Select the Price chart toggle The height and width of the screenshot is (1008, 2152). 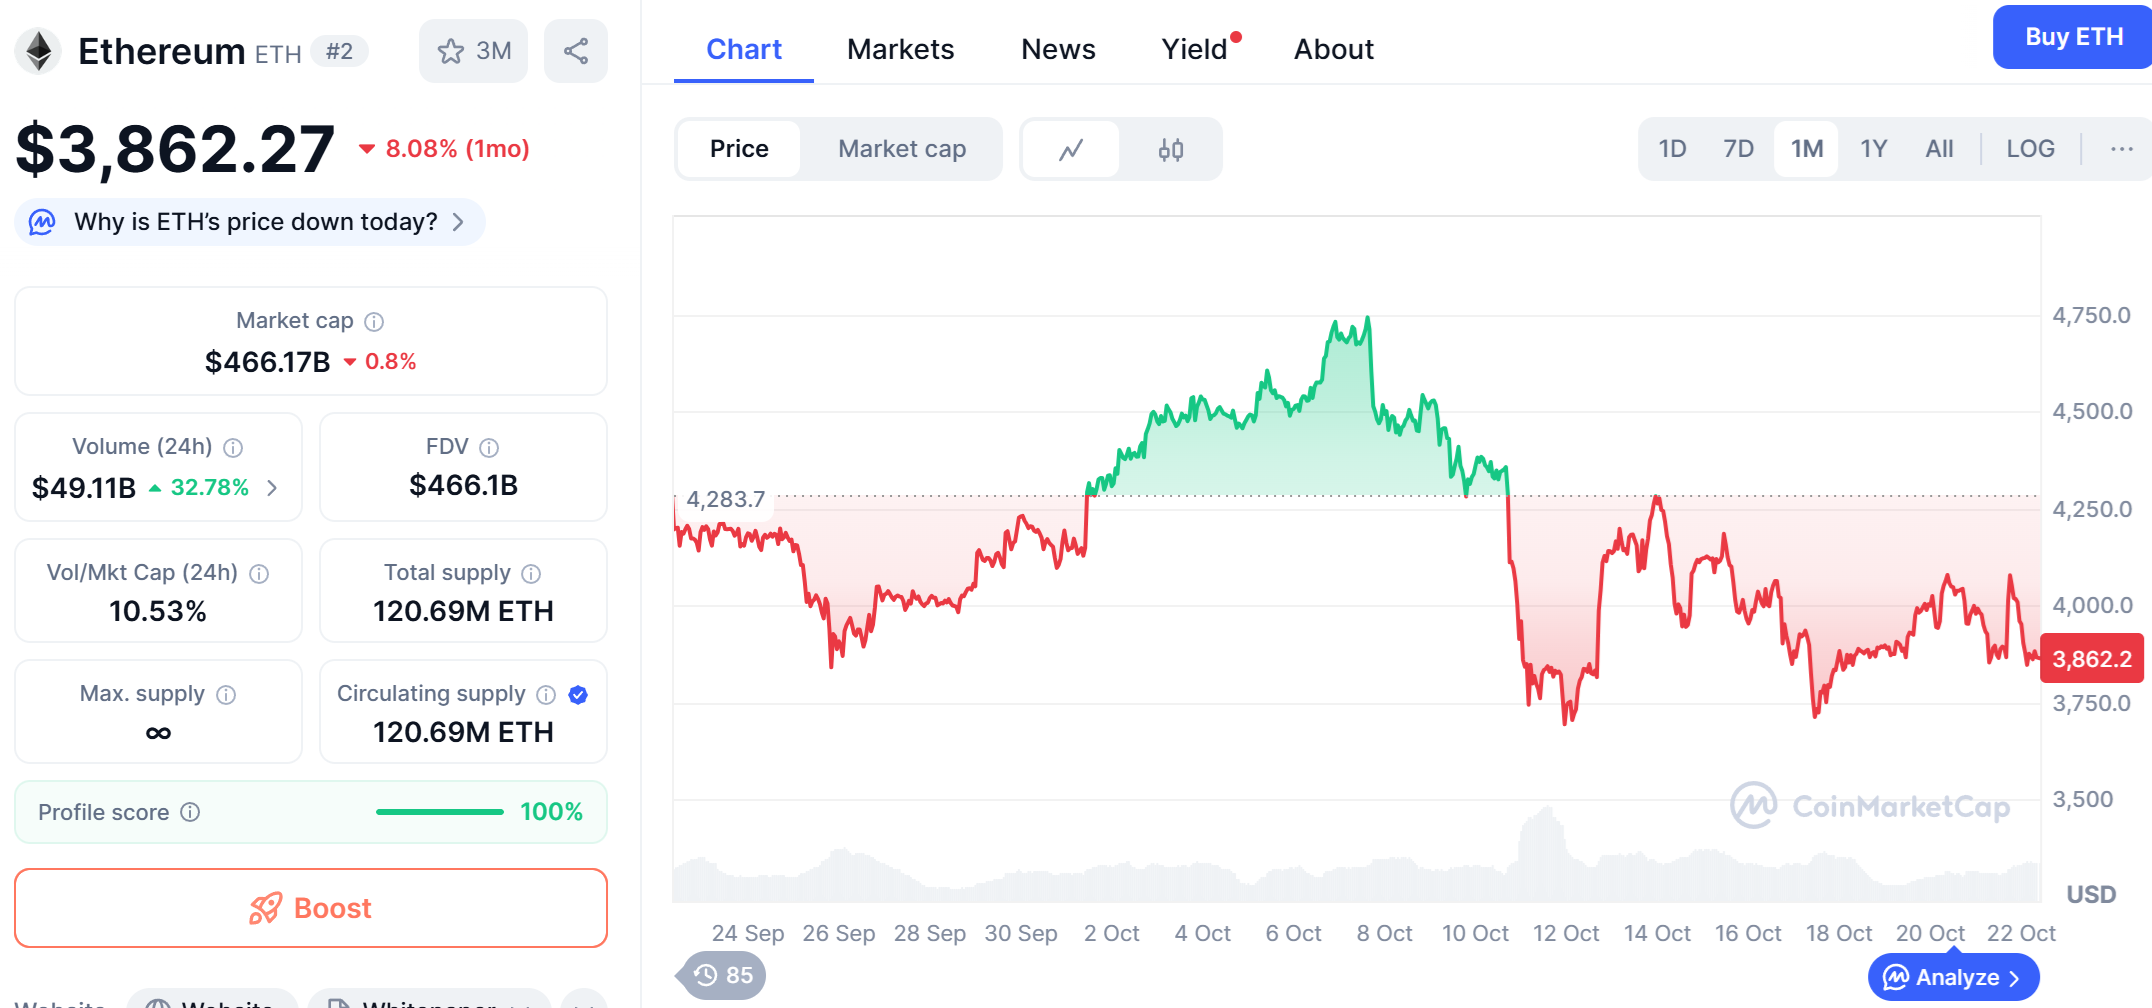739,149
